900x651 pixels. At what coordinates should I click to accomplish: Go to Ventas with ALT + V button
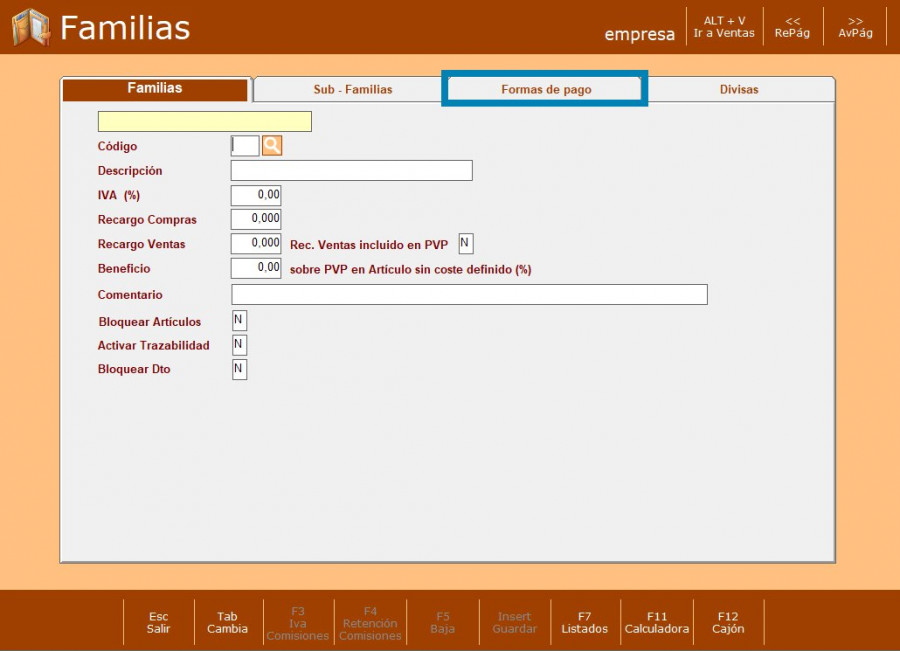click(724, 27)
